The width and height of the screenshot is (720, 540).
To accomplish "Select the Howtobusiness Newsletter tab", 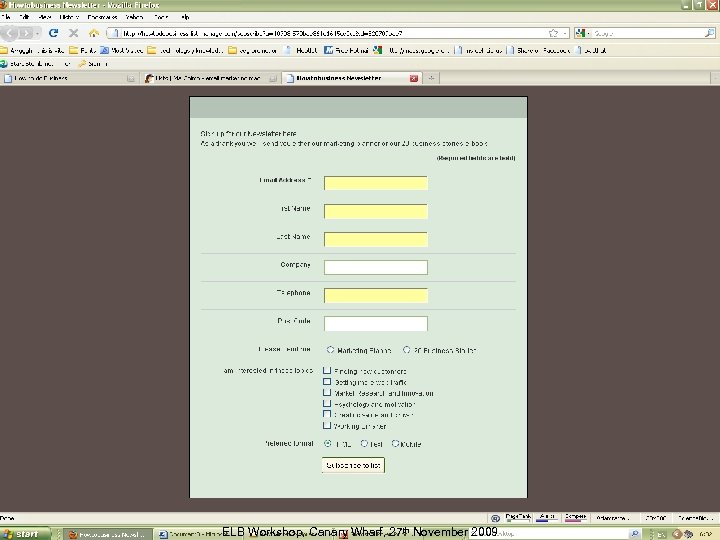I will point(351,79).
